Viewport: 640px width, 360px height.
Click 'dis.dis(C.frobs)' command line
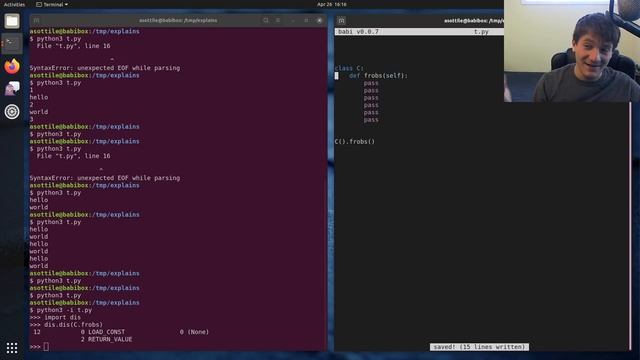66,324
